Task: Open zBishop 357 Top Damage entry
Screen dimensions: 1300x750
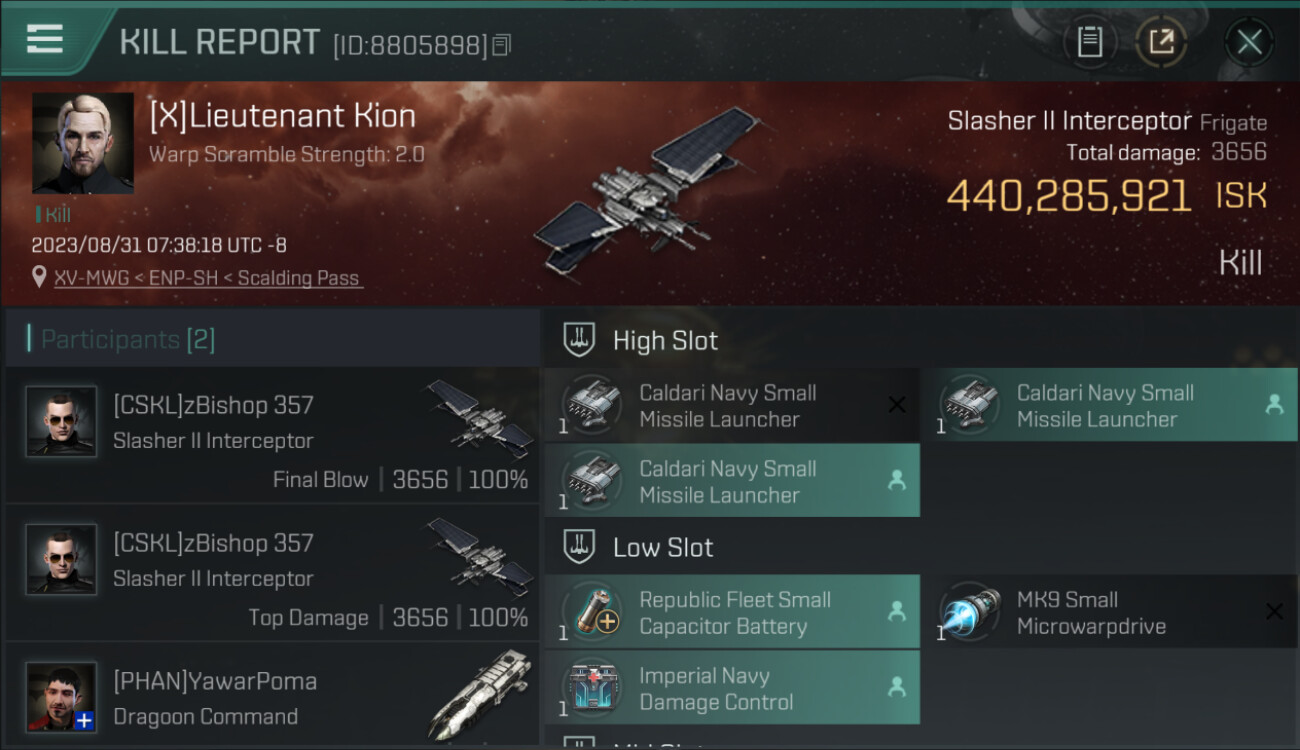Action: pyautogui.click(x=272, y=573)
